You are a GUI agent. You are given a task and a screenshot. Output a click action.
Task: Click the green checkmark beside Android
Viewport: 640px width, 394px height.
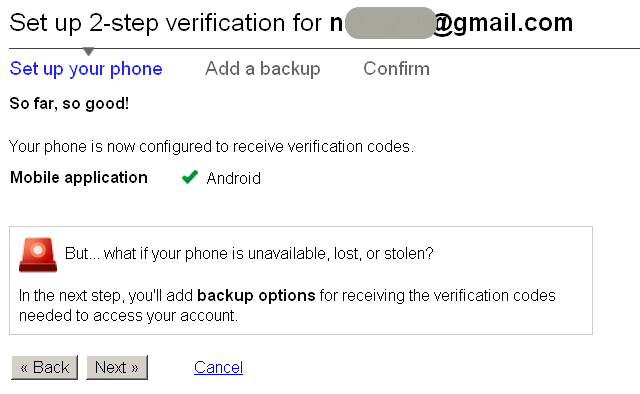coord(190,177)
